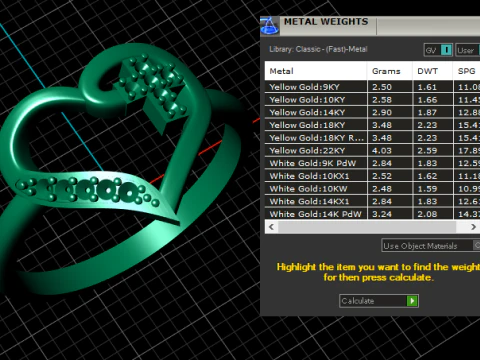The width and height of the screenshot is (480, 360).
Task: Click the green arrow on Calculate
Action: point(412,301)
